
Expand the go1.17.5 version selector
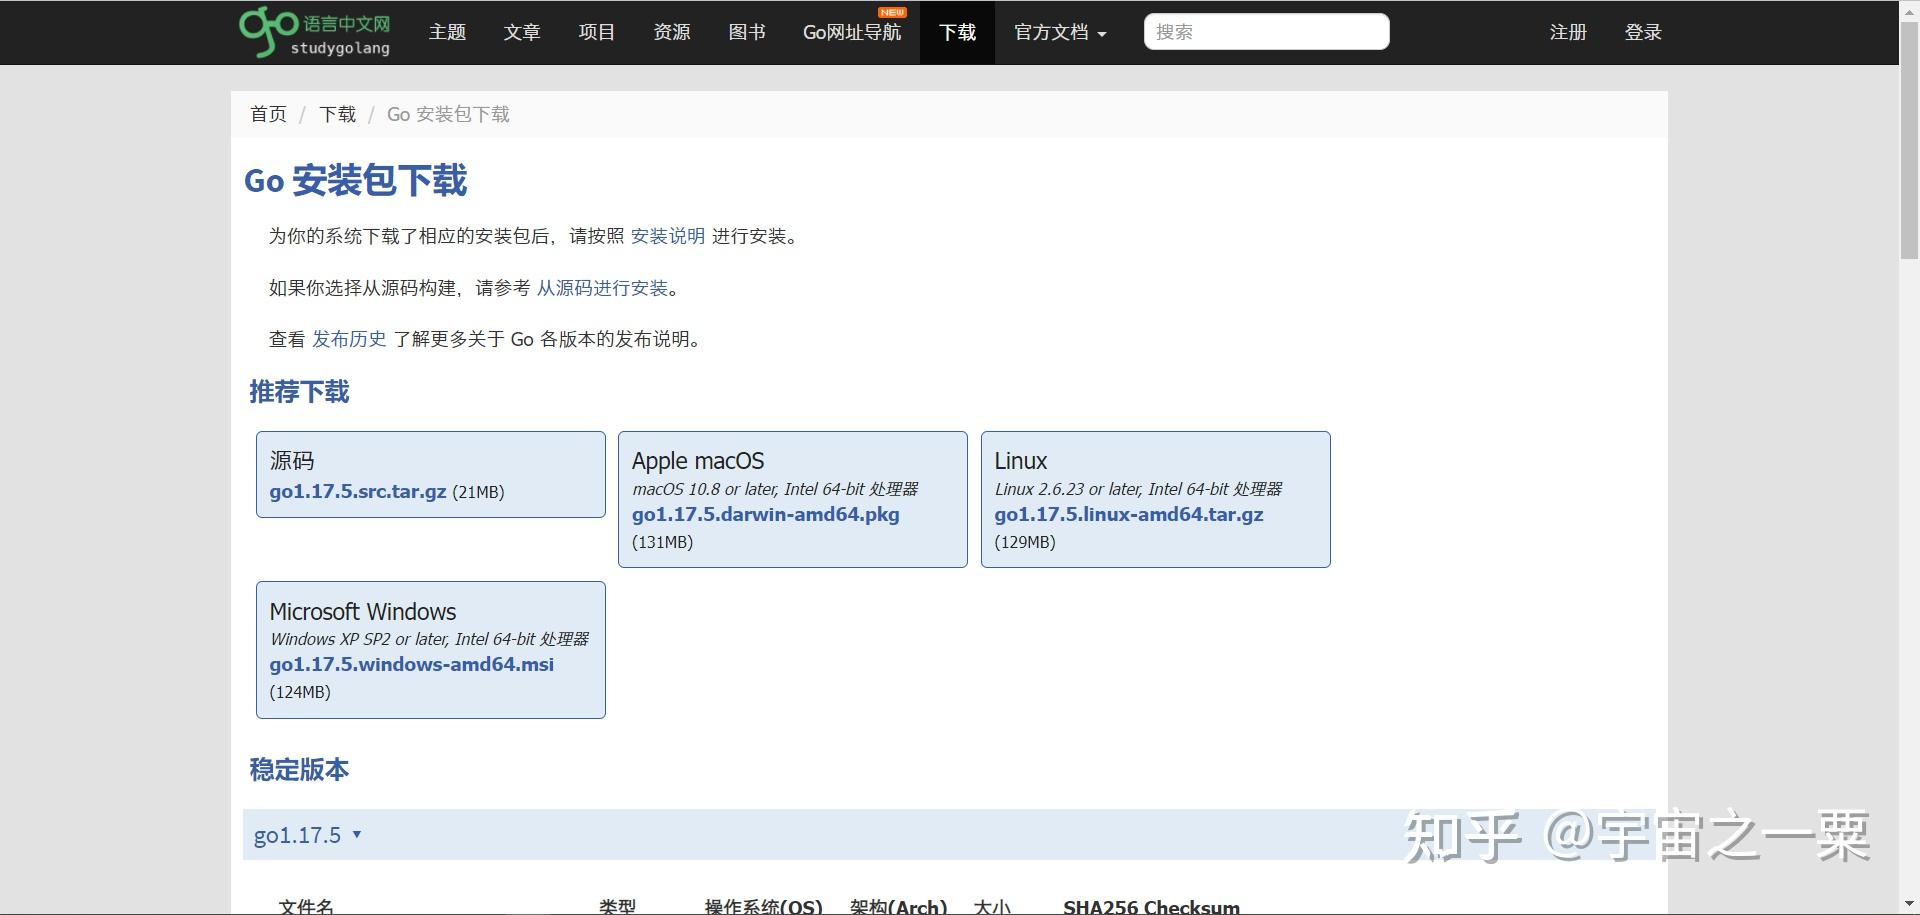[x=307, y=835]
